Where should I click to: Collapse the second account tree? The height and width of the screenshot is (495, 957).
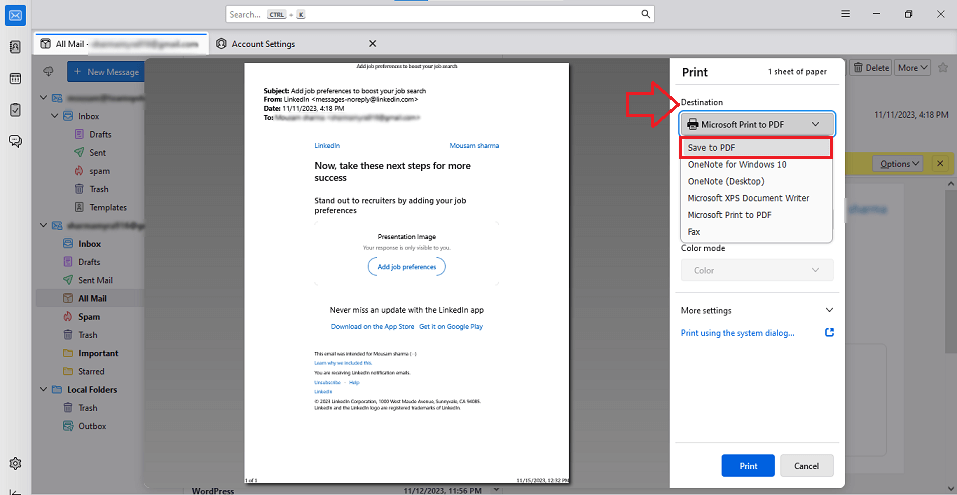43,225
